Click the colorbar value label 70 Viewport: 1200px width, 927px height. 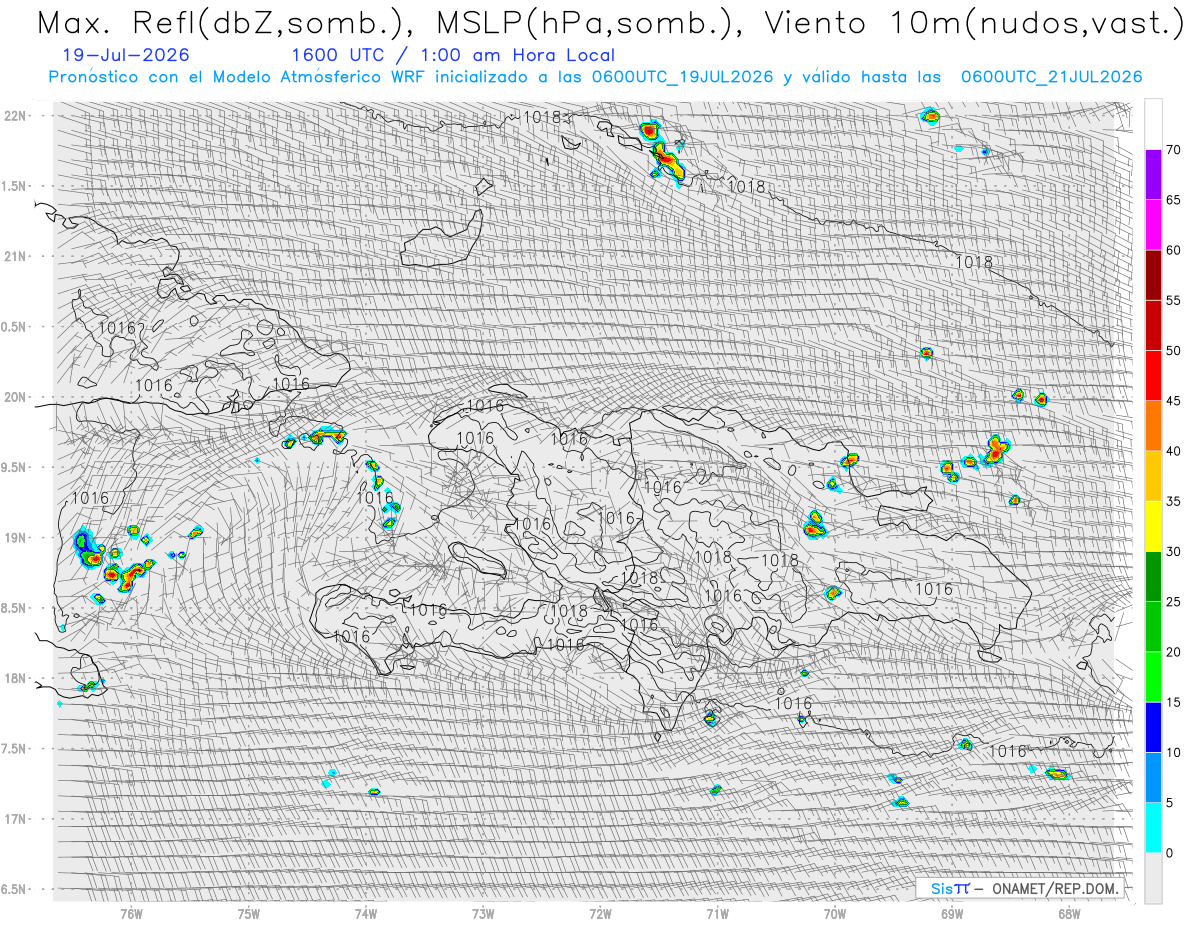click(x=1173, y=150)
